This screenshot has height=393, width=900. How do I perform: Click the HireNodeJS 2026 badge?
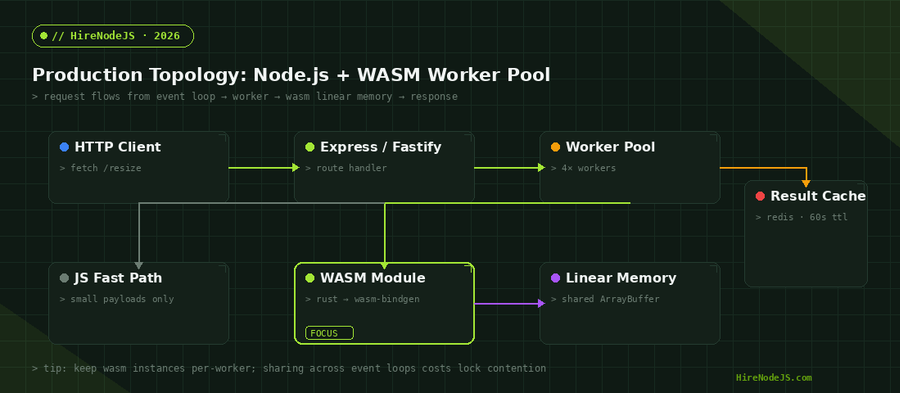coord(113,36)
